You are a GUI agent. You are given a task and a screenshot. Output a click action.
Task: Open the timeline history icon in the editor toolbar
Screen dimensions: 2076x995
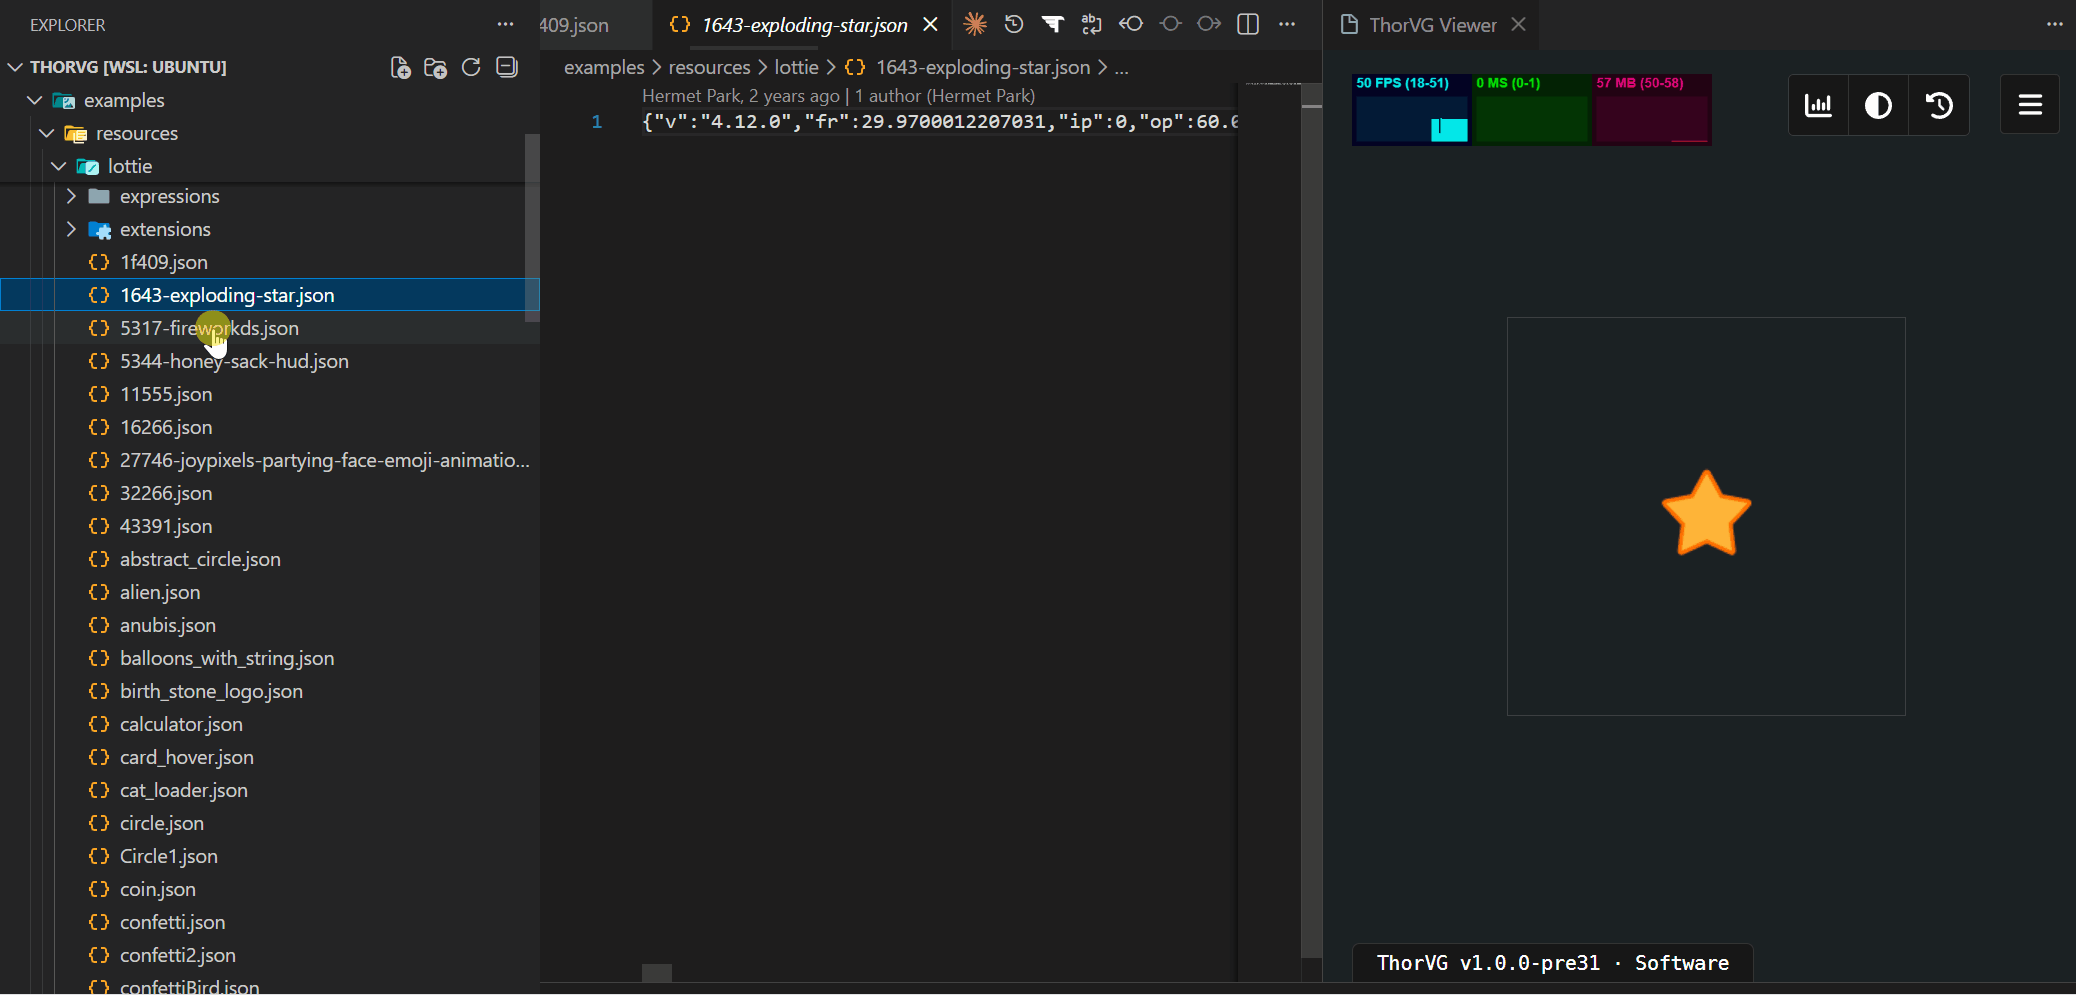(1014, 24)
